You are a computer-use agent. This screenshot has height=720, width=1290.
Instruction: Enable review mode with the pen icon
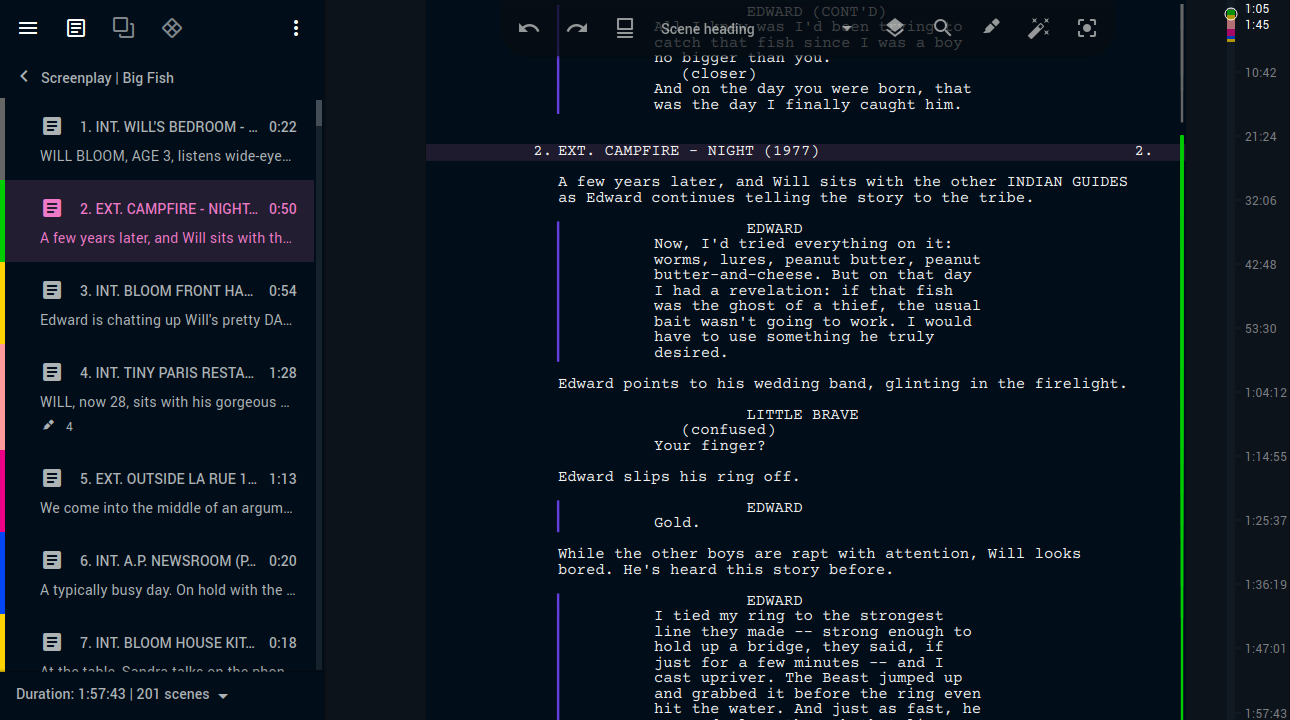click(991, 28)
